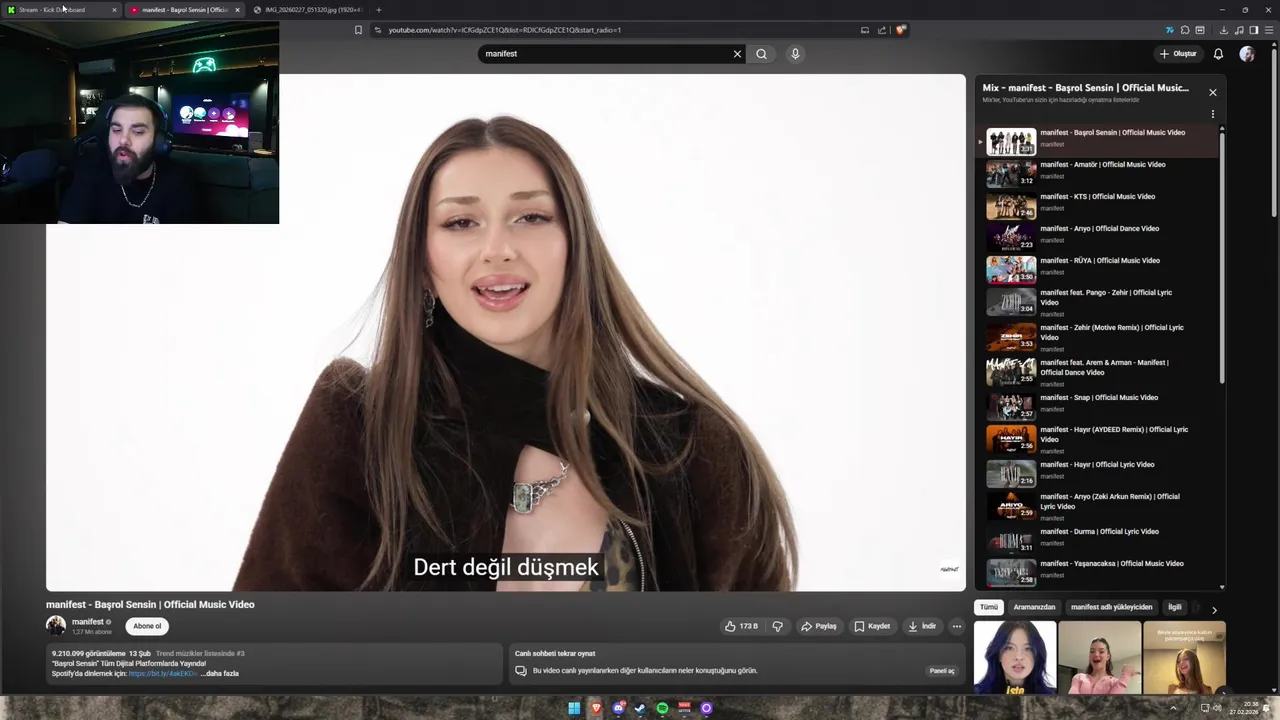
Task: Open the taskbar volume control
Action: [1217, 708]
